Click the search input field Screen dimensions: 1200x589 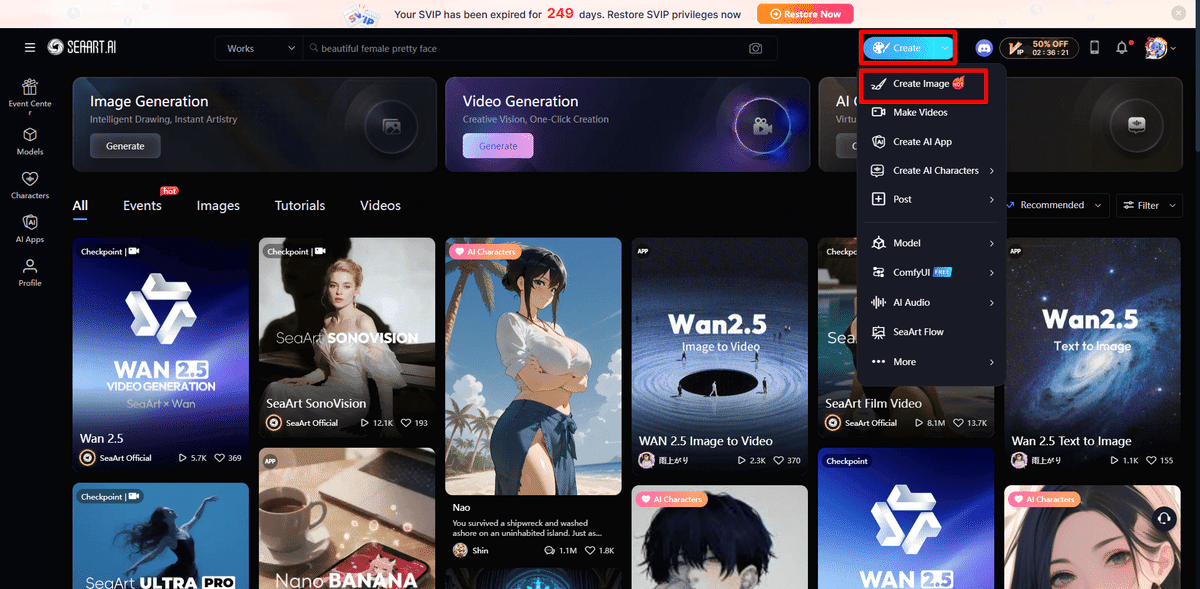(530, 48)
